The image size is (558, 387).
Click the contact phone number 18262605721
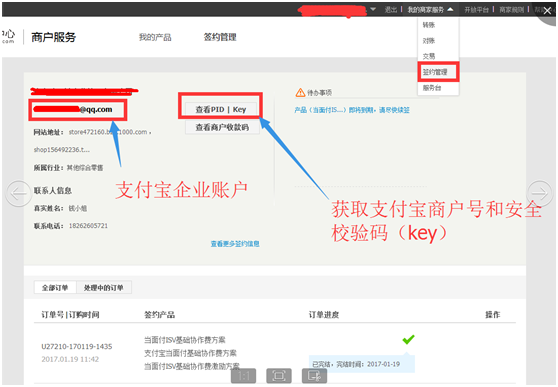tap(88, 226)
